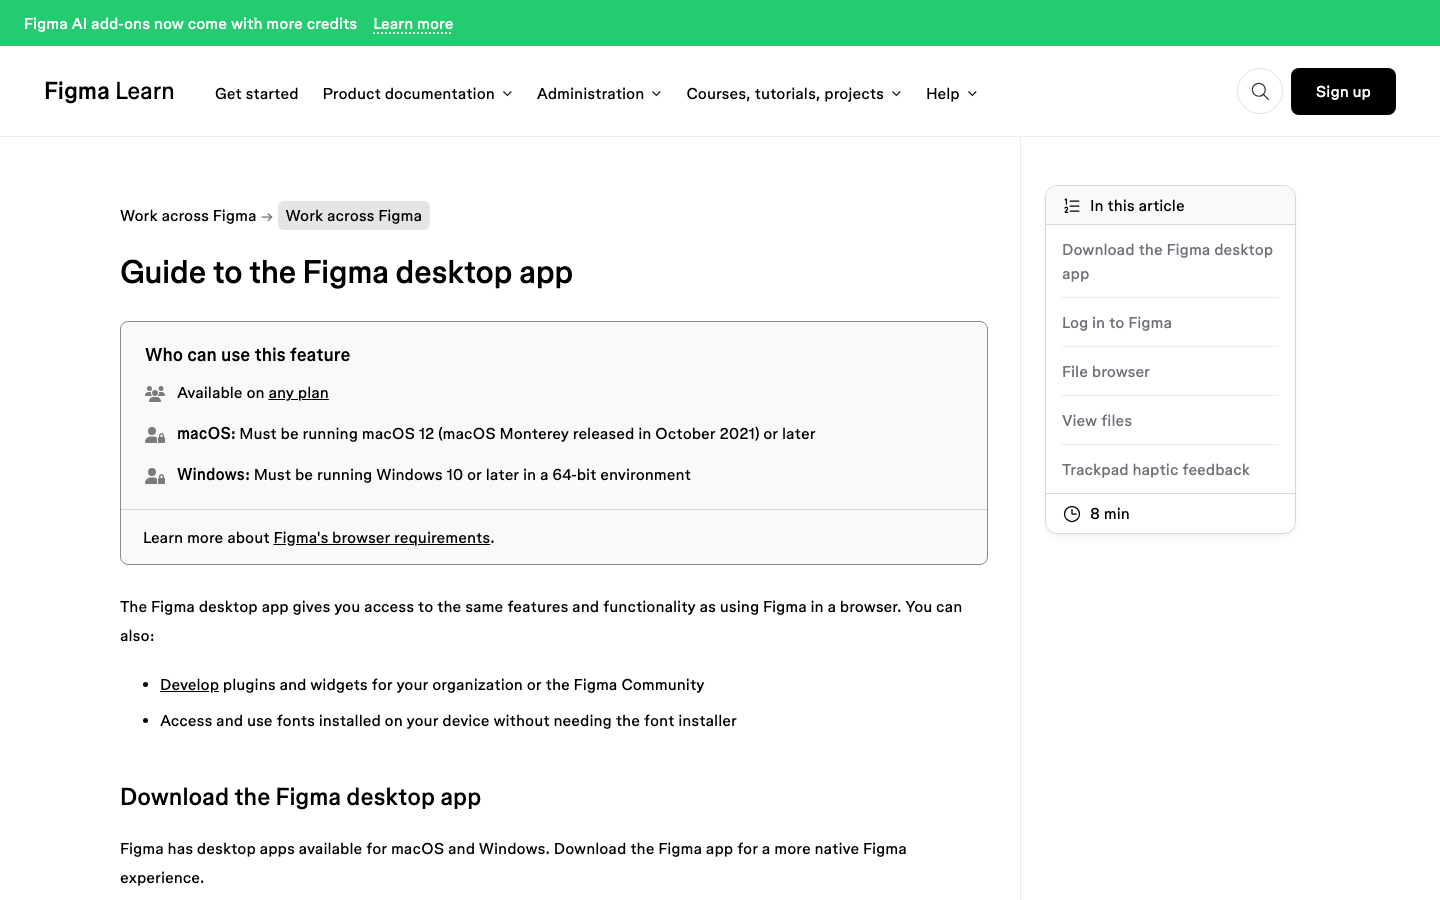Open the Courses, tutorials, projects dropdown
The image size is (1440, 900).
[794, 93]
